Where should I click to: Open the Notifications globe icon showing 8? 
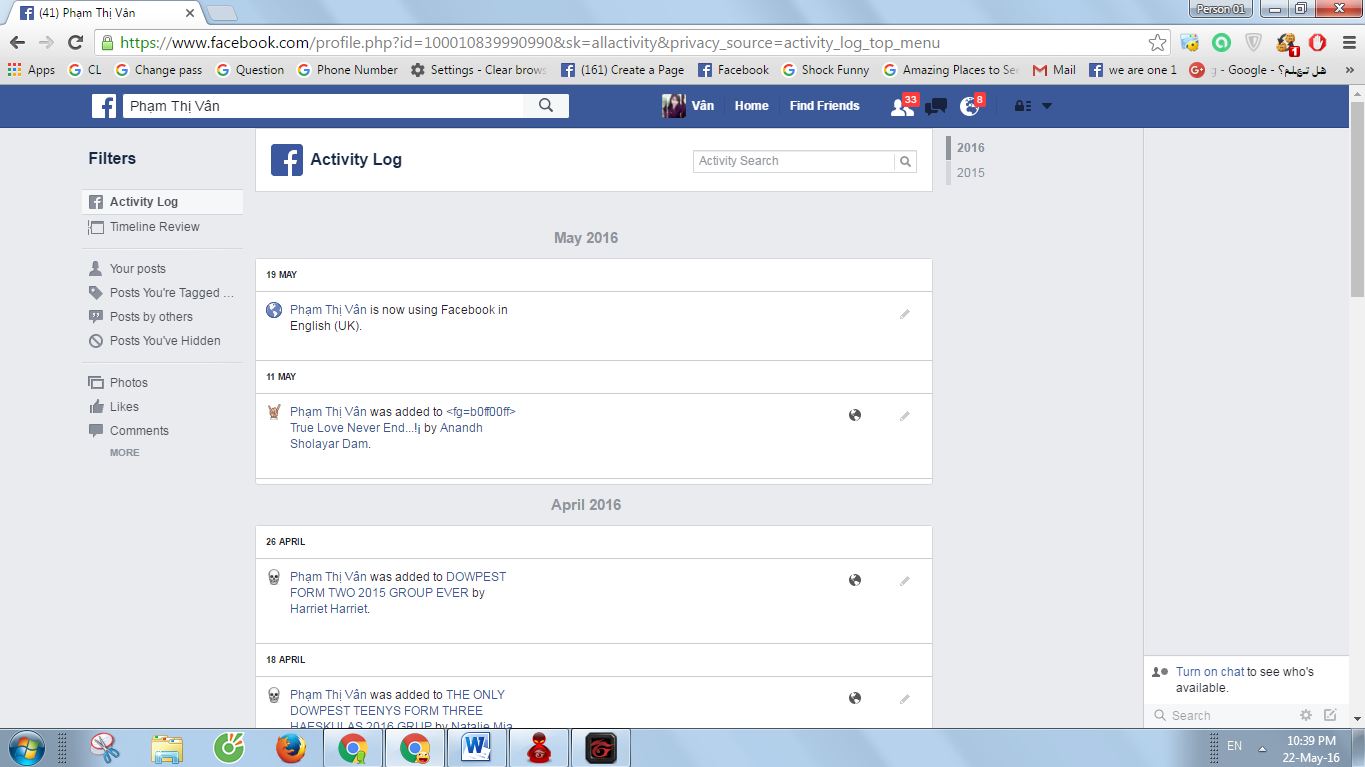coord(969,105)
